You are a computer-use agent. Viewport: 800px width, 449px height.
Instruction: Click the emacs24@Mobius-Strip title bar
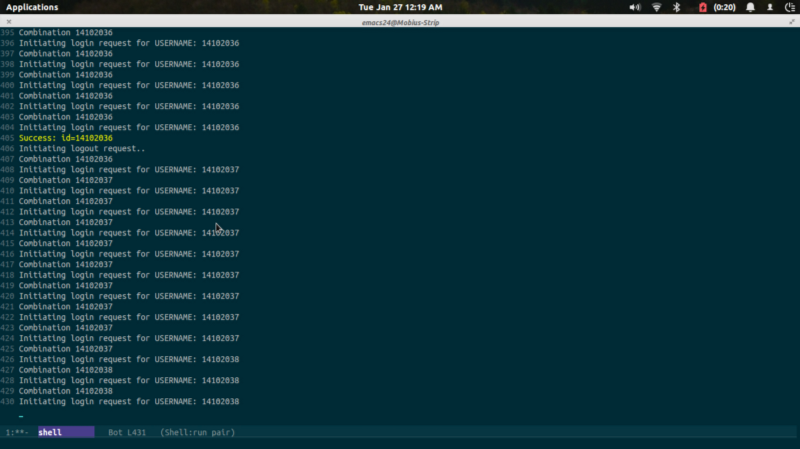point(400,22)
